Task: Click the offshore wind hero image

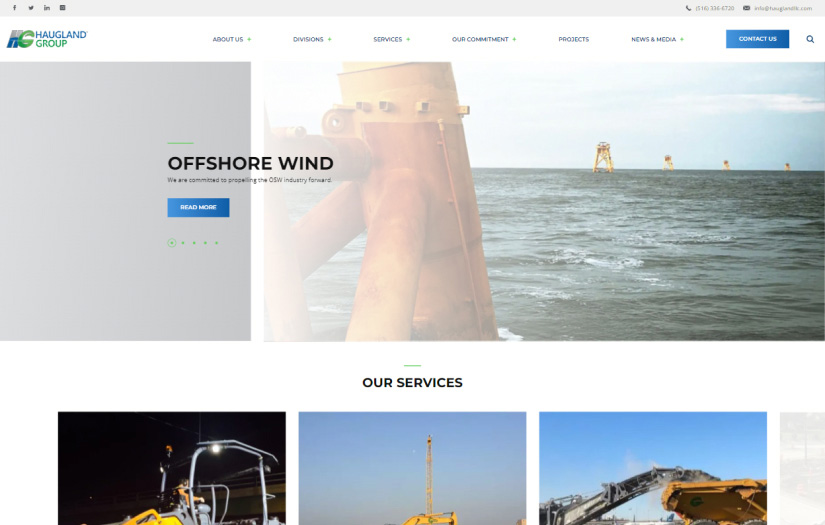Action: (544, 201)
